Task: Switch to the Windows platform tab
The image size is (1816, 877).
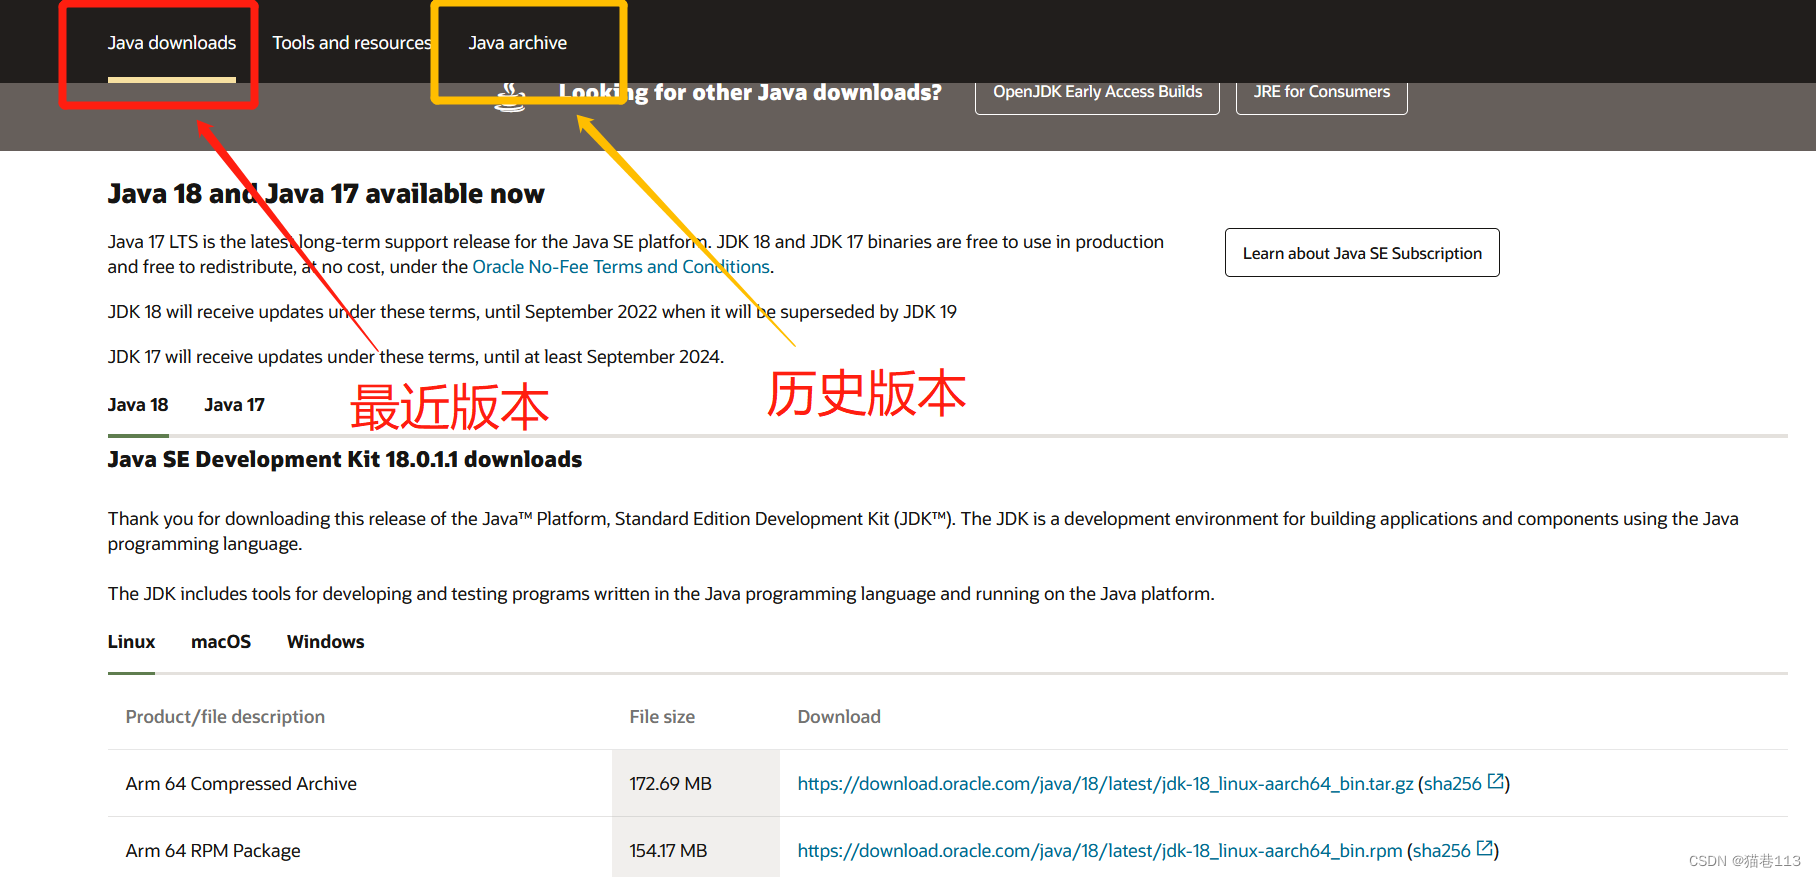Action: tap(325, 642)
